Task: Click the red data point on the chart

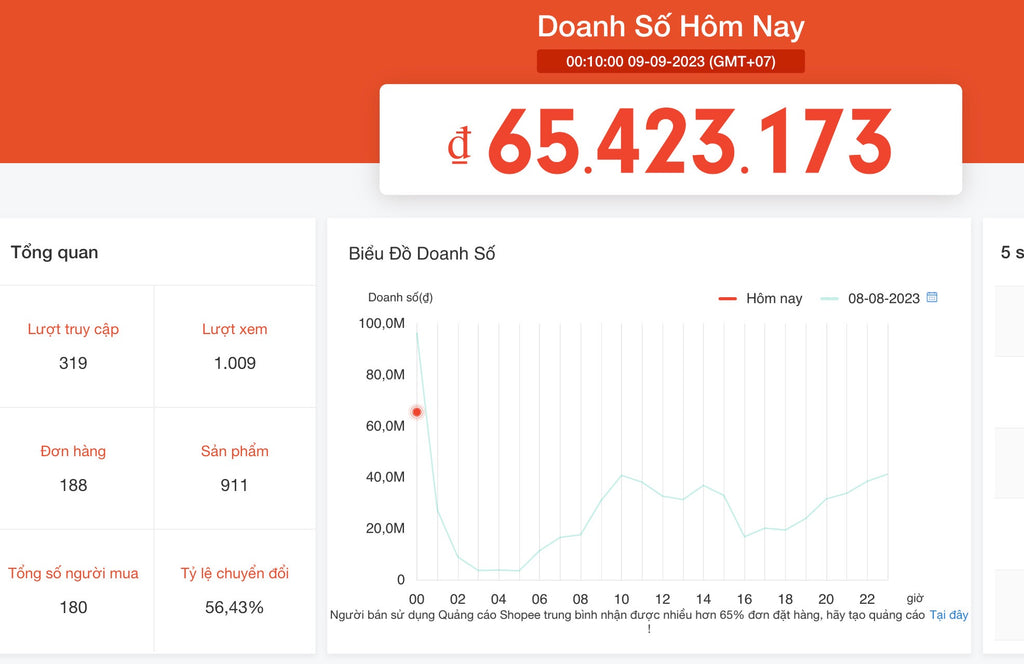Action: 417,411
